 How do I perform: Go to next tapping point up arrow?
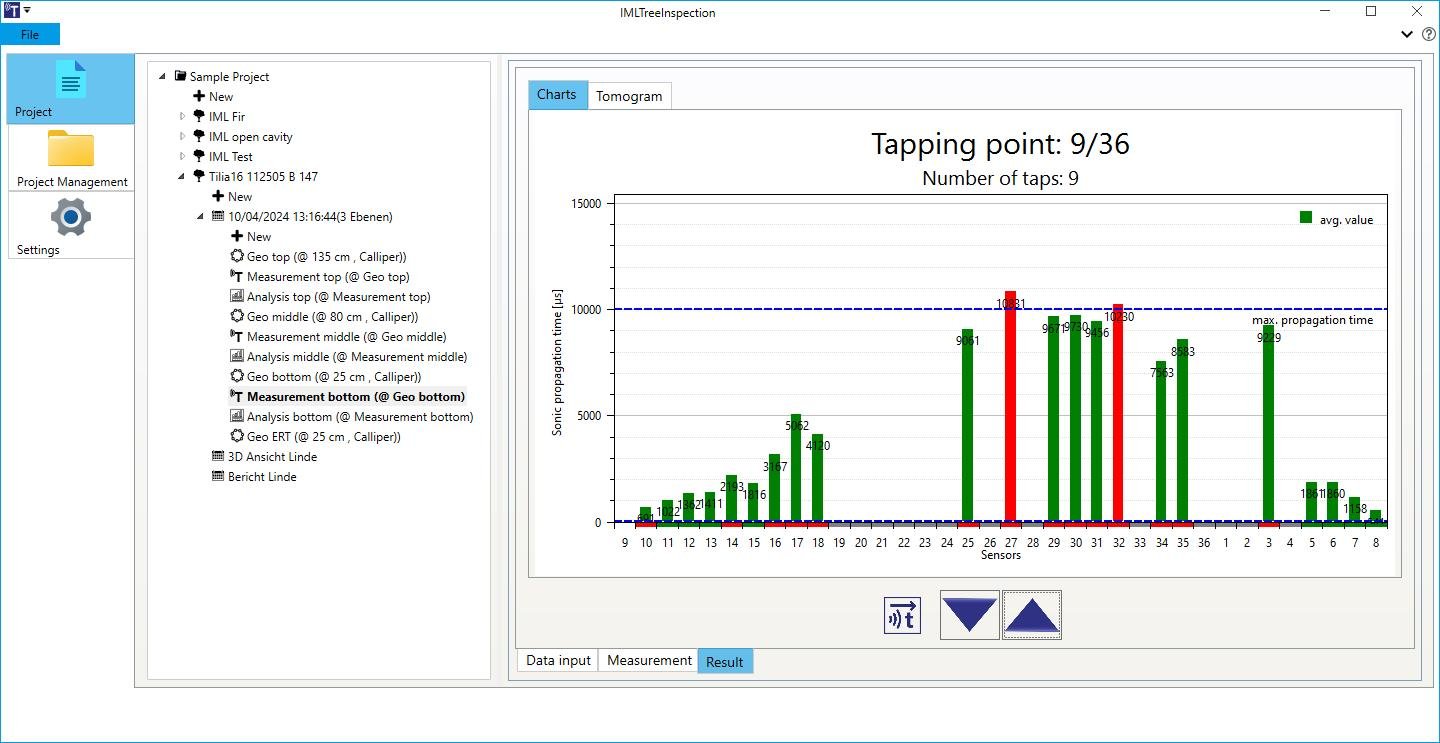(1032, 615)
